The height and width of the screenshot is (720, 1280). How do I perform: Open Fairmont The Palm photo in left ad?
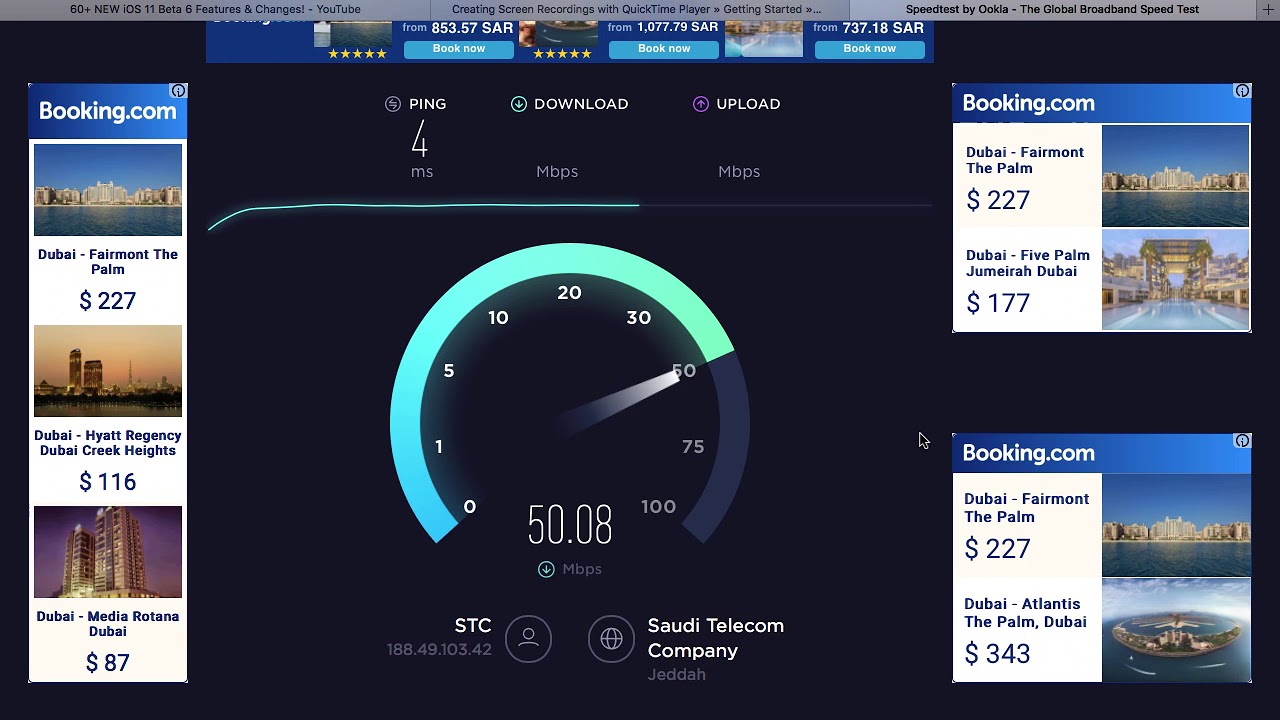pos(108,190)
